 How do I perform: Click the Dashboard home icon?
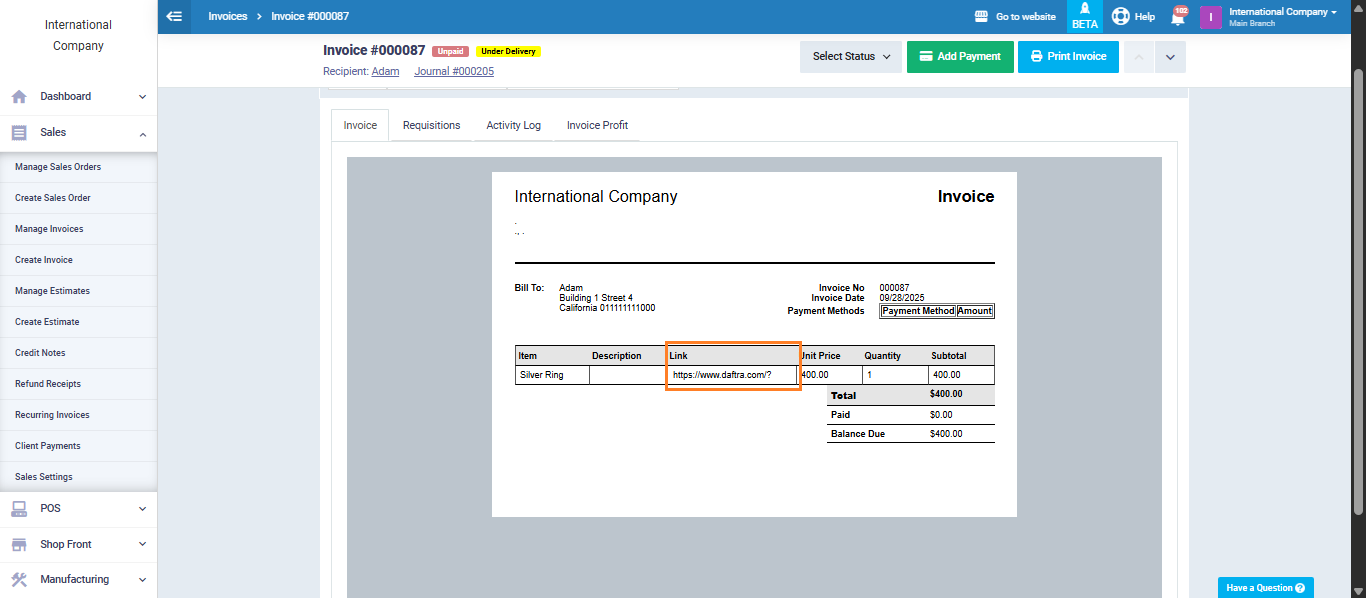[19, 97]
